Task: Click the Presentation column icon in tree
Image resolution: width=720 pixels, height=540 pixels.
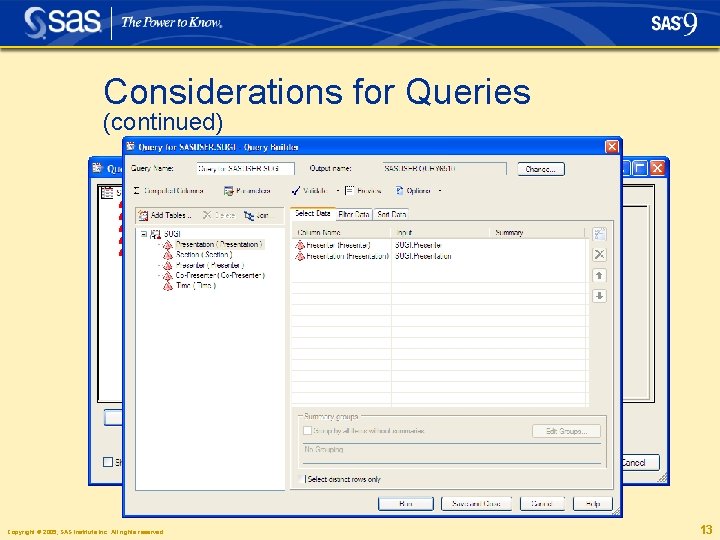Action: pyautogui.click(x=168, y=245)
